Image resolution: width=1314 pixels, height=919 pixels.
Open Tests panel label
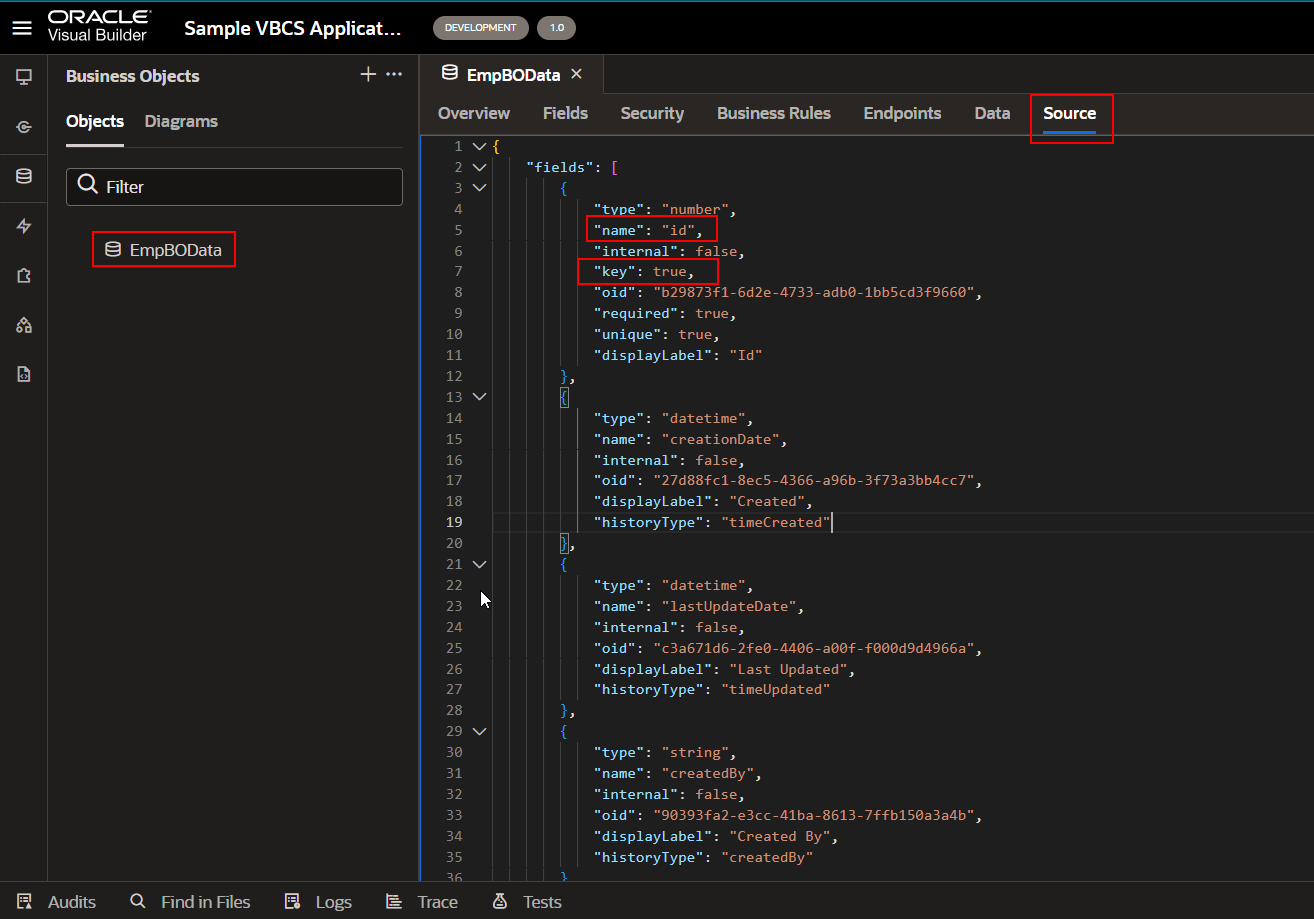tap(542, 902)
